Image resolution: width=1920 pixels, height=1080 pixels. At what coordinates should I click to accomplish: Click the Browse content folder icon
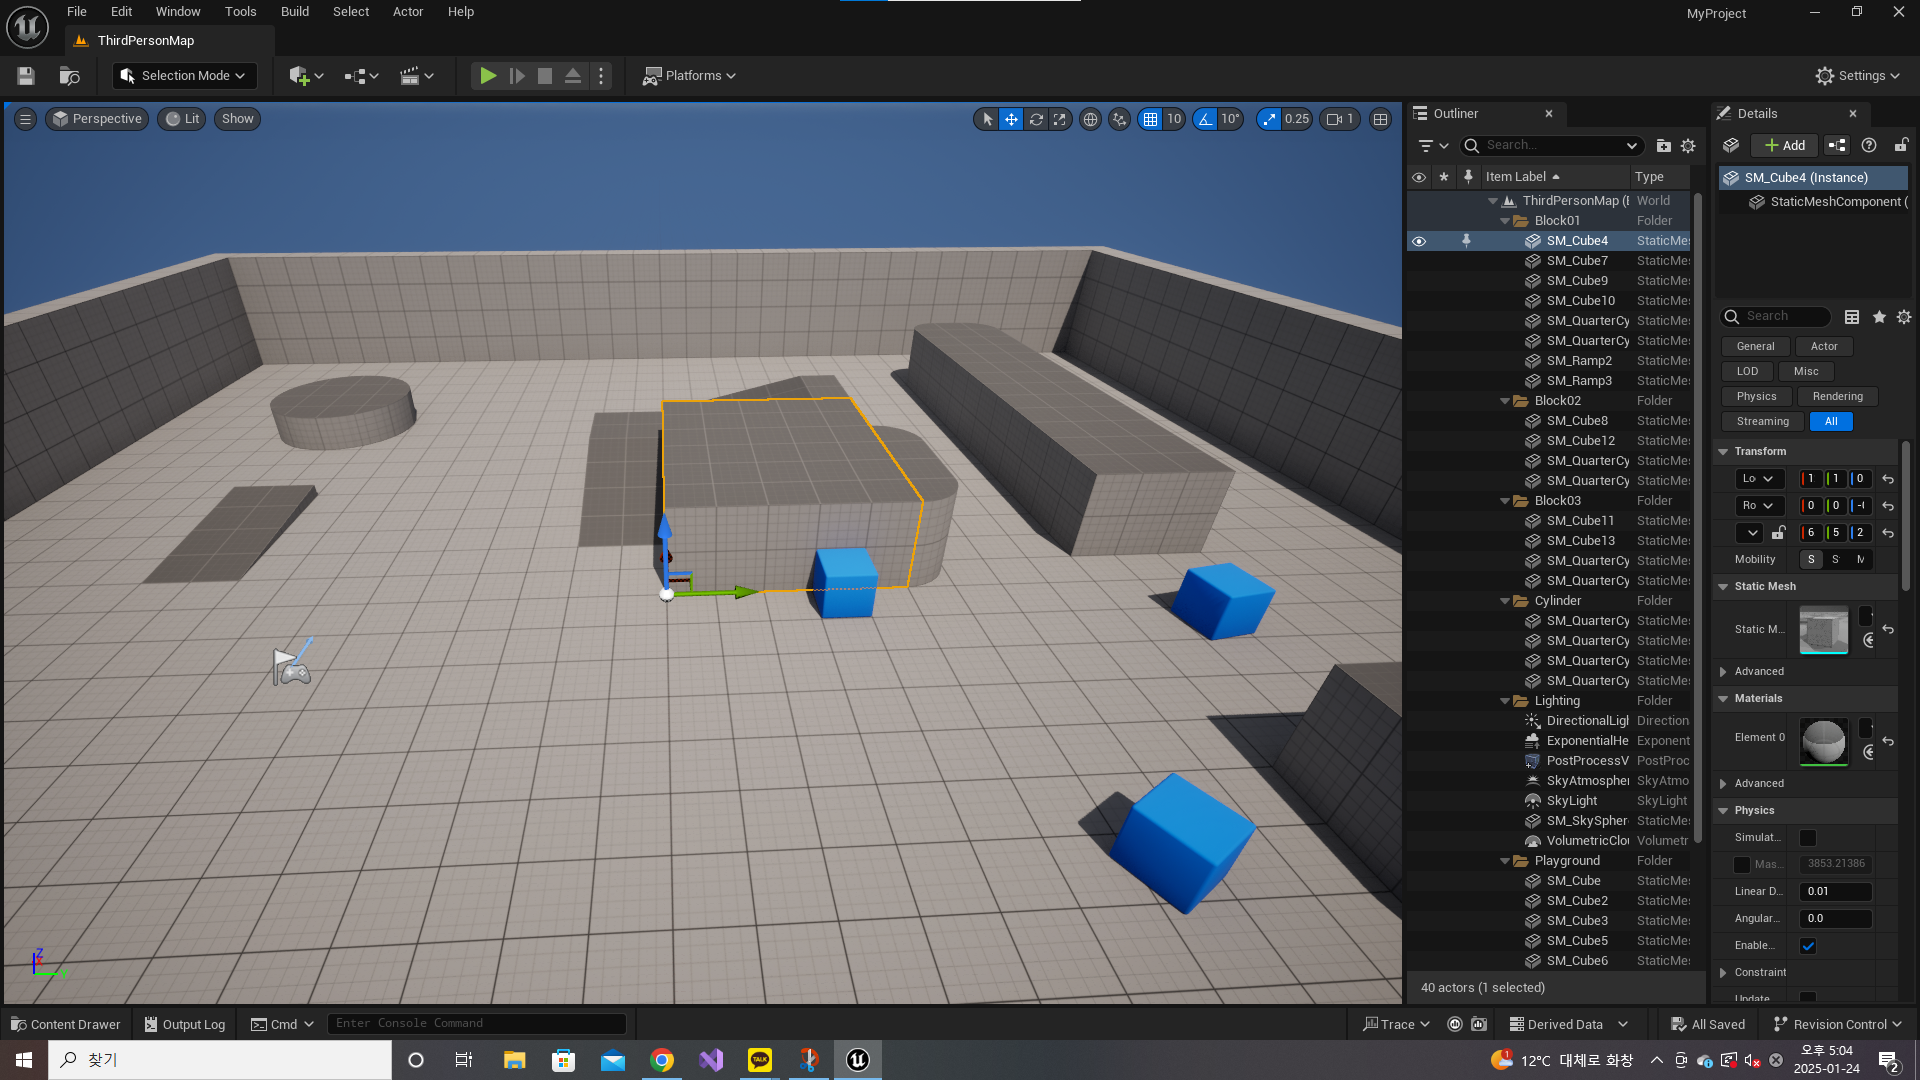click(69, 76)
